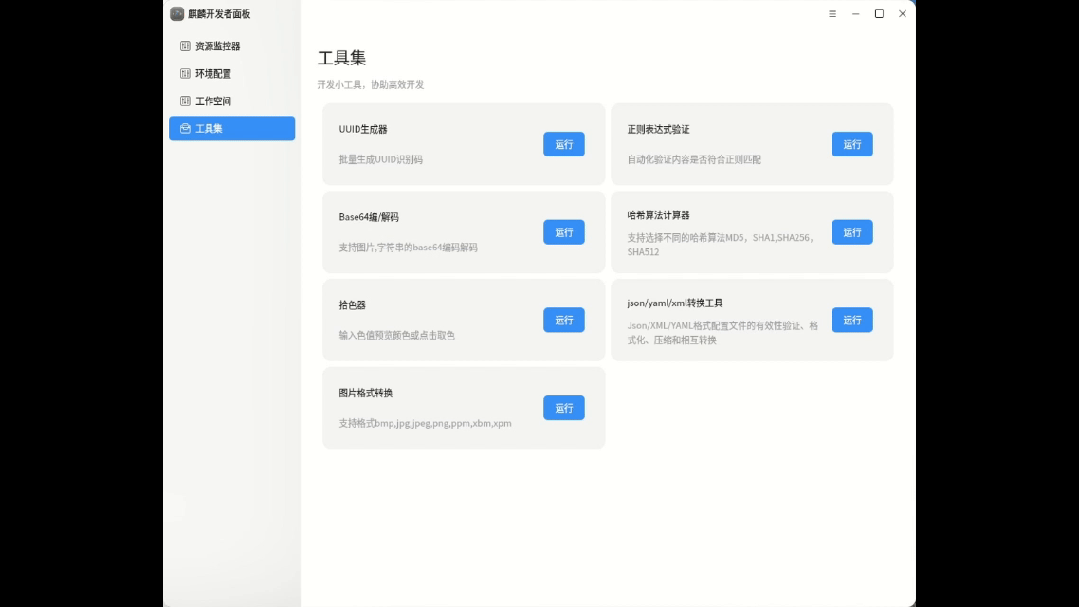Run the 正则表达式验证 tool
This screenshot has width=1079, height=607.
(852, 144)
